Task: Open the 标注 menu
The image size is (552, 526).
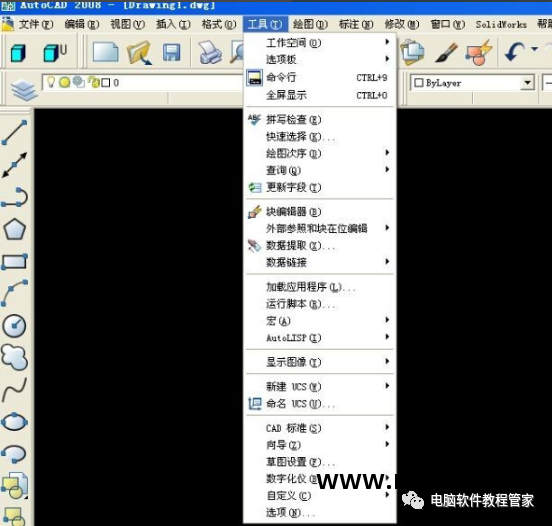Action: coord(356,24)
